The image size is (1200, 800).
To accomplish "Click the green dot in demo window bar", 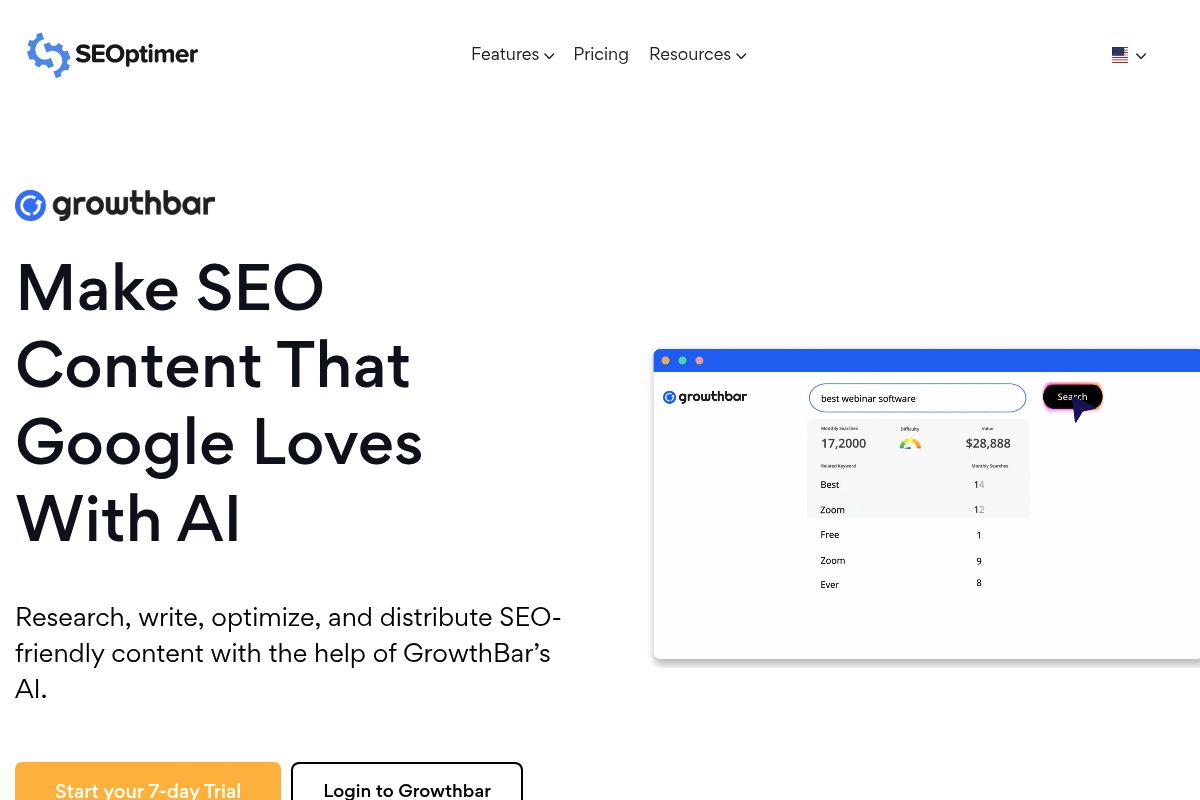I will [x=682, y=361].
